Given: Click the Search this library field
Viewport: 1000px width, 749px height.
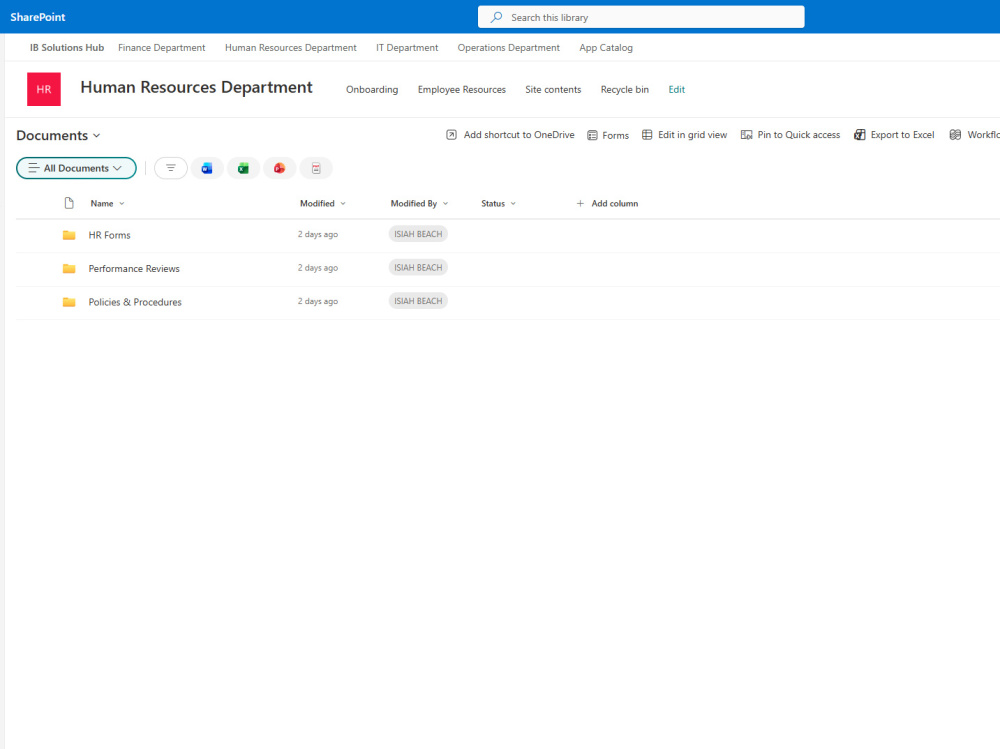Looking at the screenshot, I should click(x=641, y=17).
